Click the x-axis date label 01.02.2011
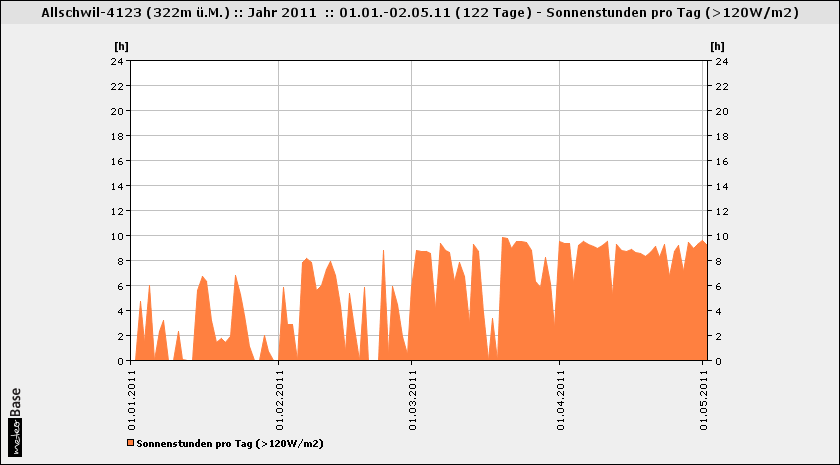The width and height of the screenshot is (840, 465). [279, 400]
